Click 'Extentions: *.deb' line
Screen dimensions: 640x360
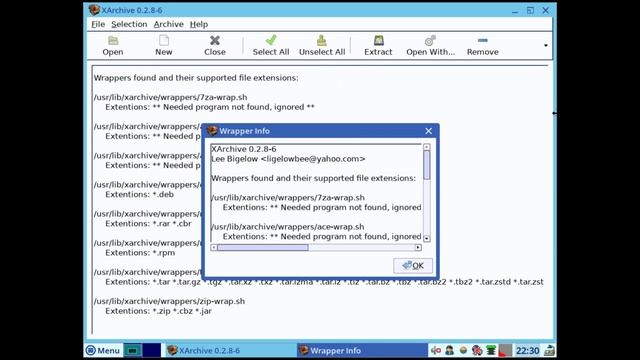point(140,195)
